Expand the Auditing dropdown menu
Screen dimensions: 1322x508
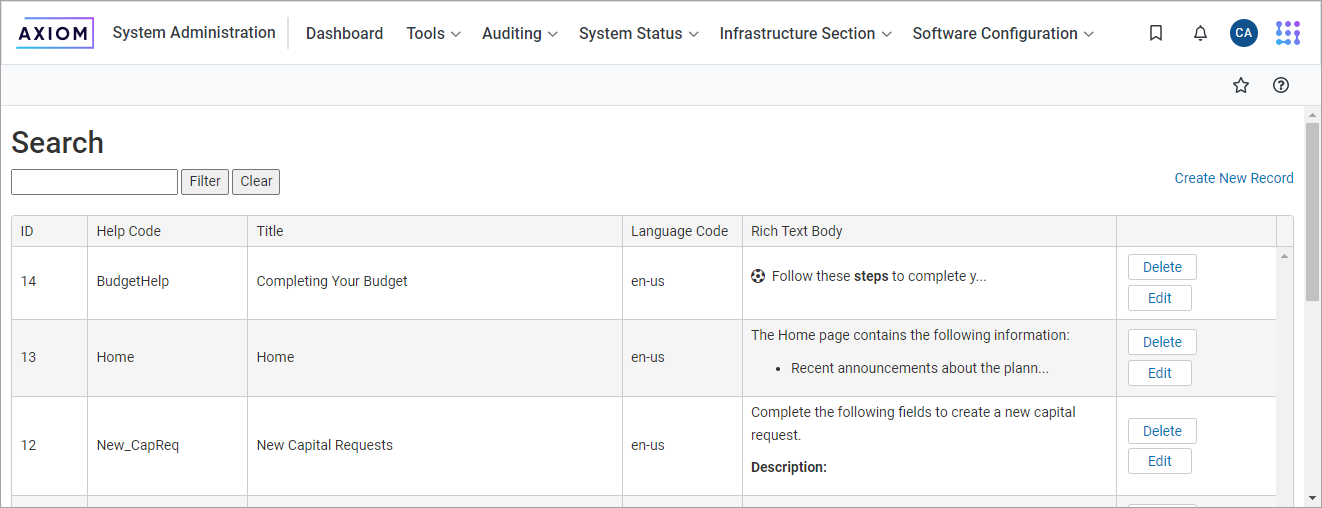pos(519,33)
